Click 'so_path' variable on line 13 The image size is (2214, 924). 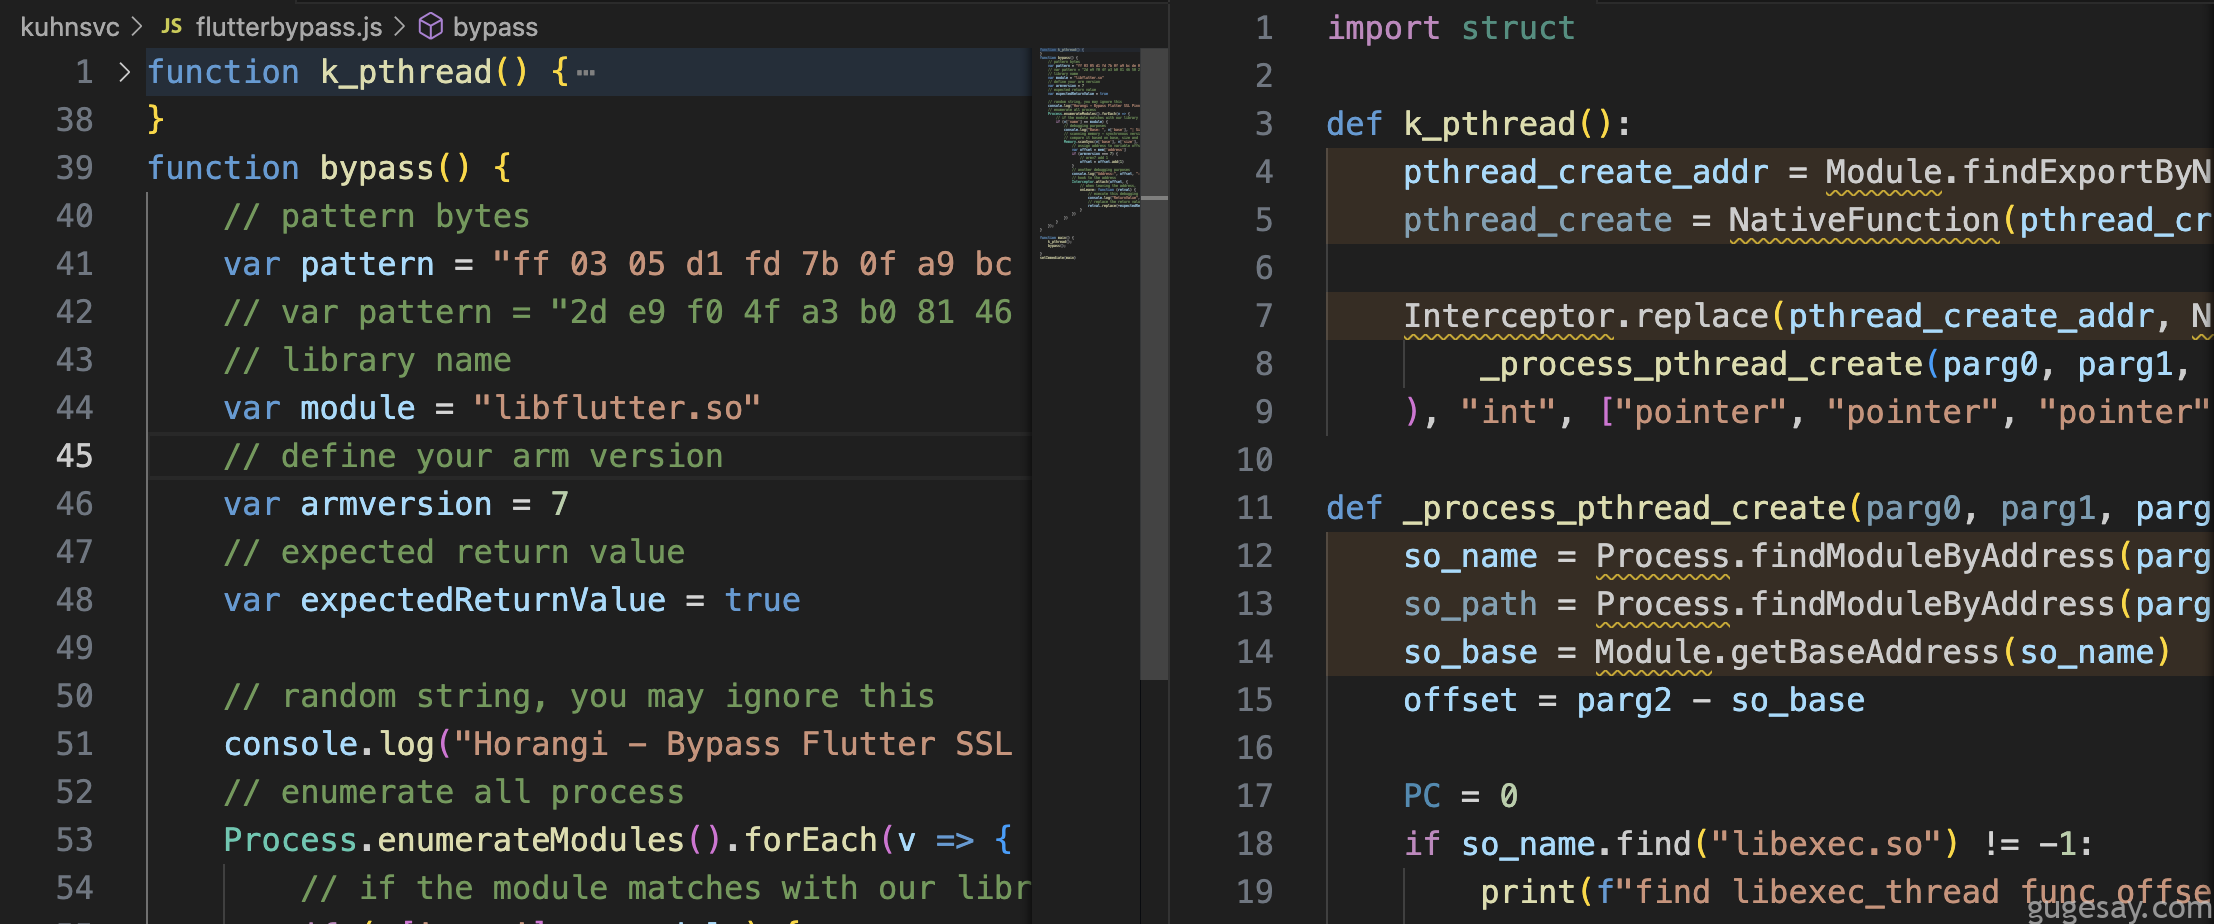[x=1470, y=604]
